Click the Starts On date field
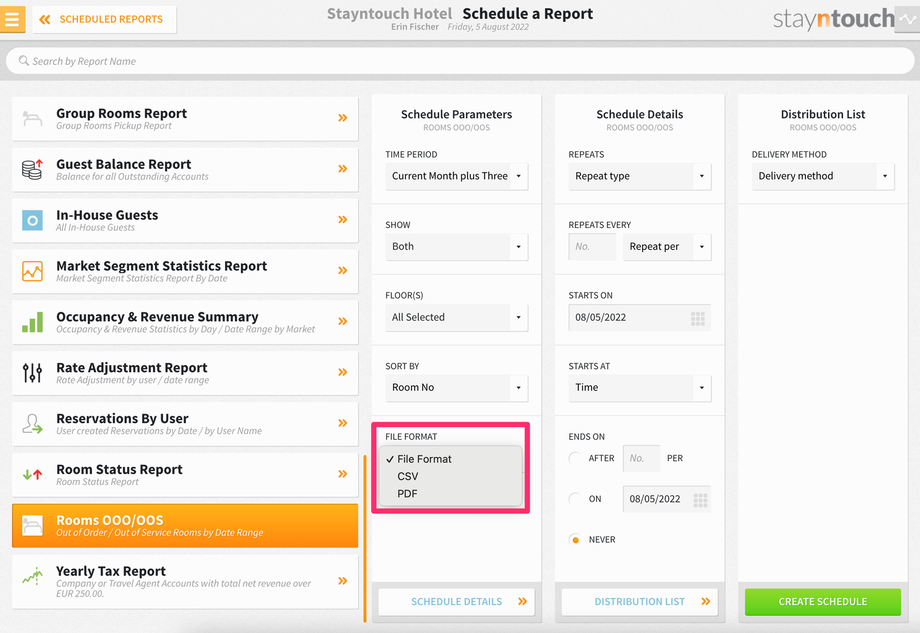The width and height of the screenshot is (920, 633). (640, 317)
